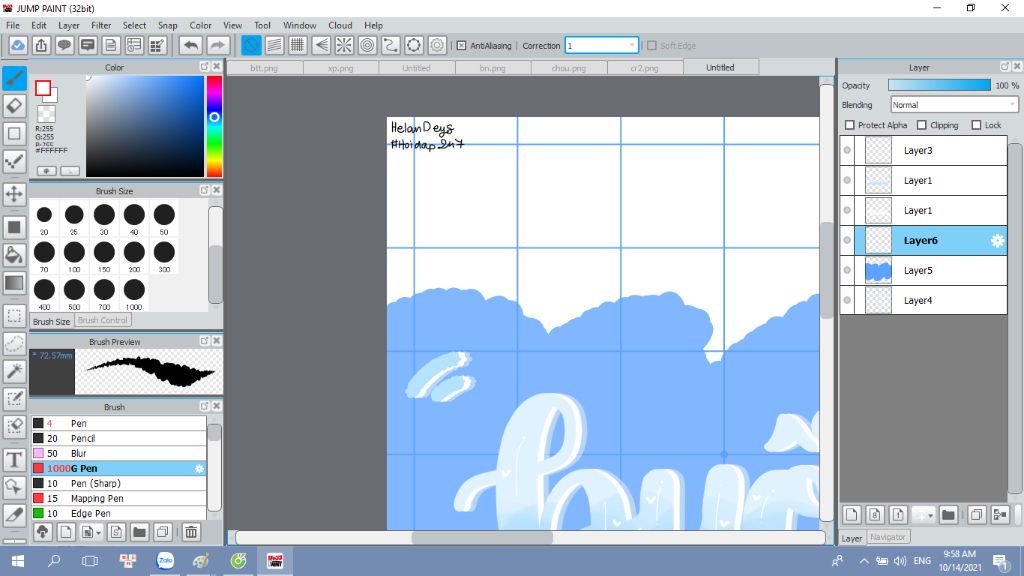This screenshot has height=576, width=1024.
Task: Enable radial snap
Action: coord(344,46)
